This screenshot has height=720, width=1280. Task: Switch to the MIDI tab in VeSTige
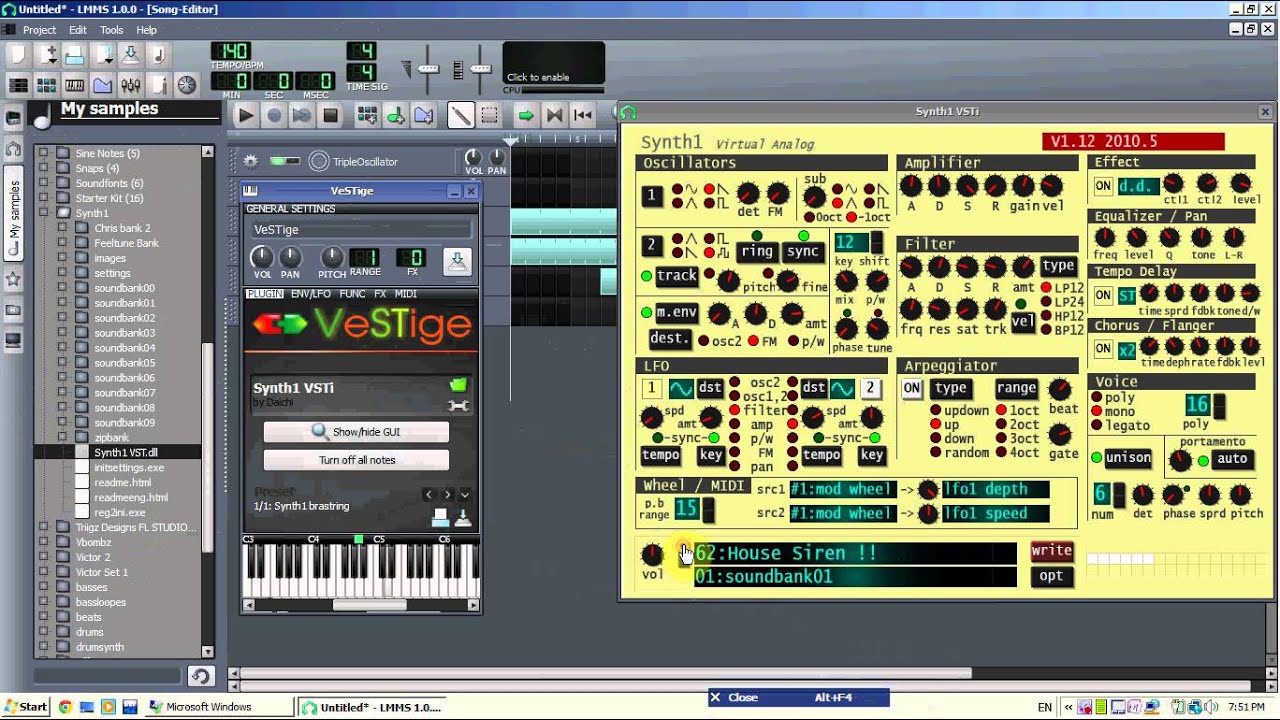[406, 294]
